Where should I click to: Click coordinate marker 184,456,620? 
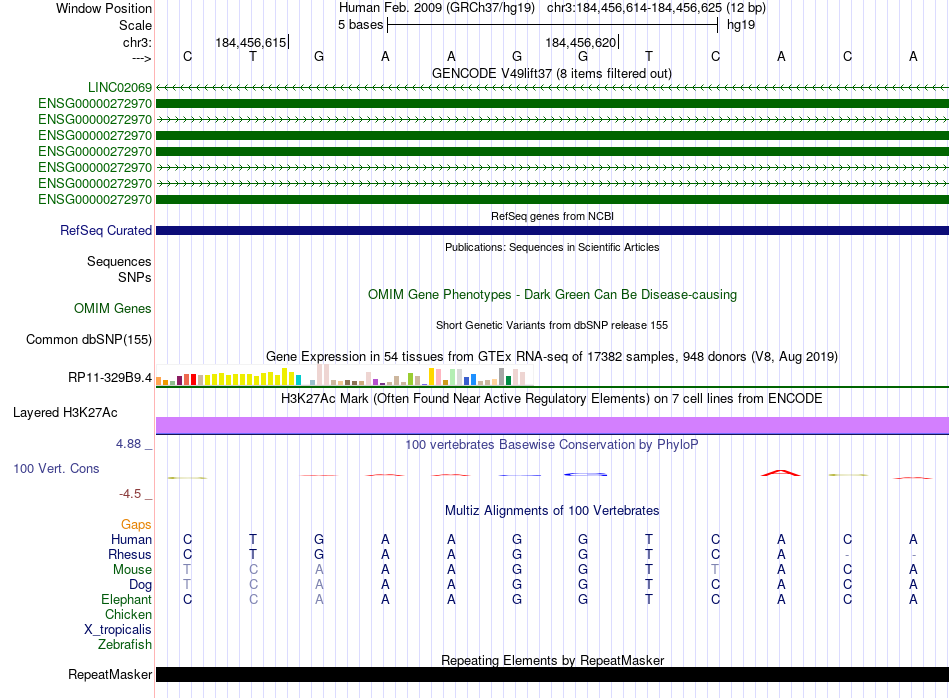(x=580, y=42)
